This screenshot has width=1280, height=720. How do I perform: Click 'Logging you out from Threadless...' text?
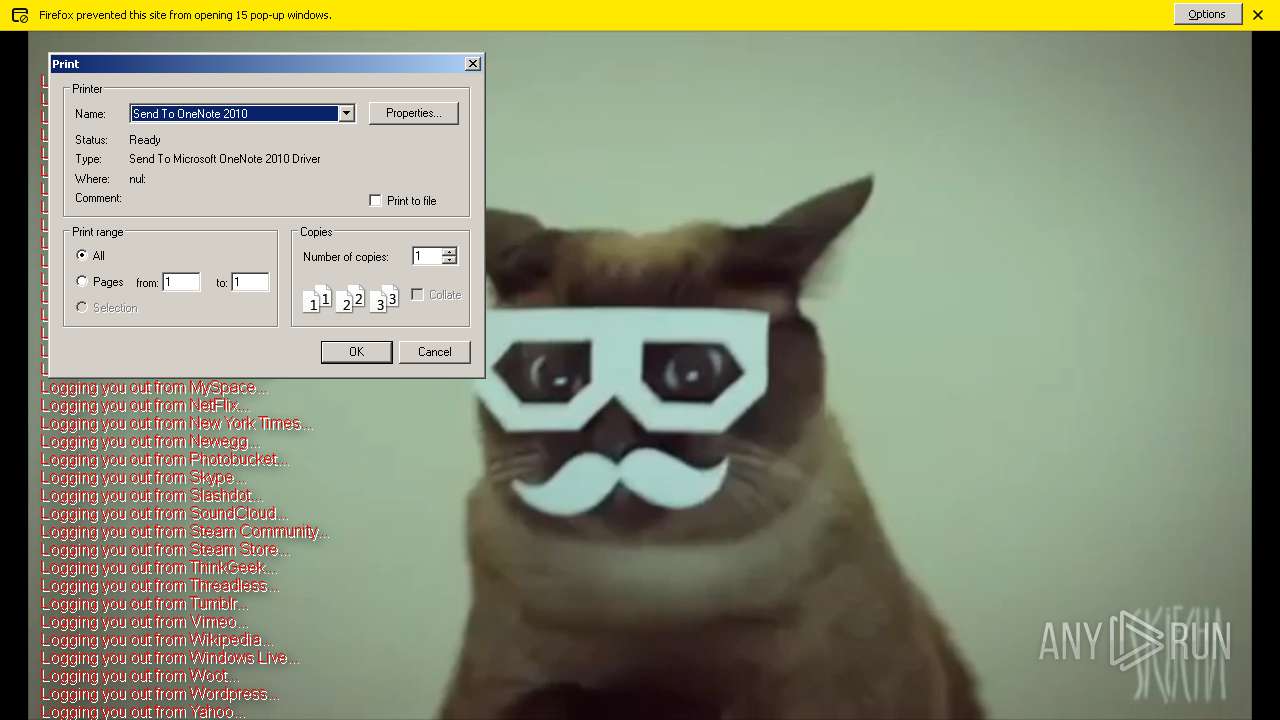160,585
